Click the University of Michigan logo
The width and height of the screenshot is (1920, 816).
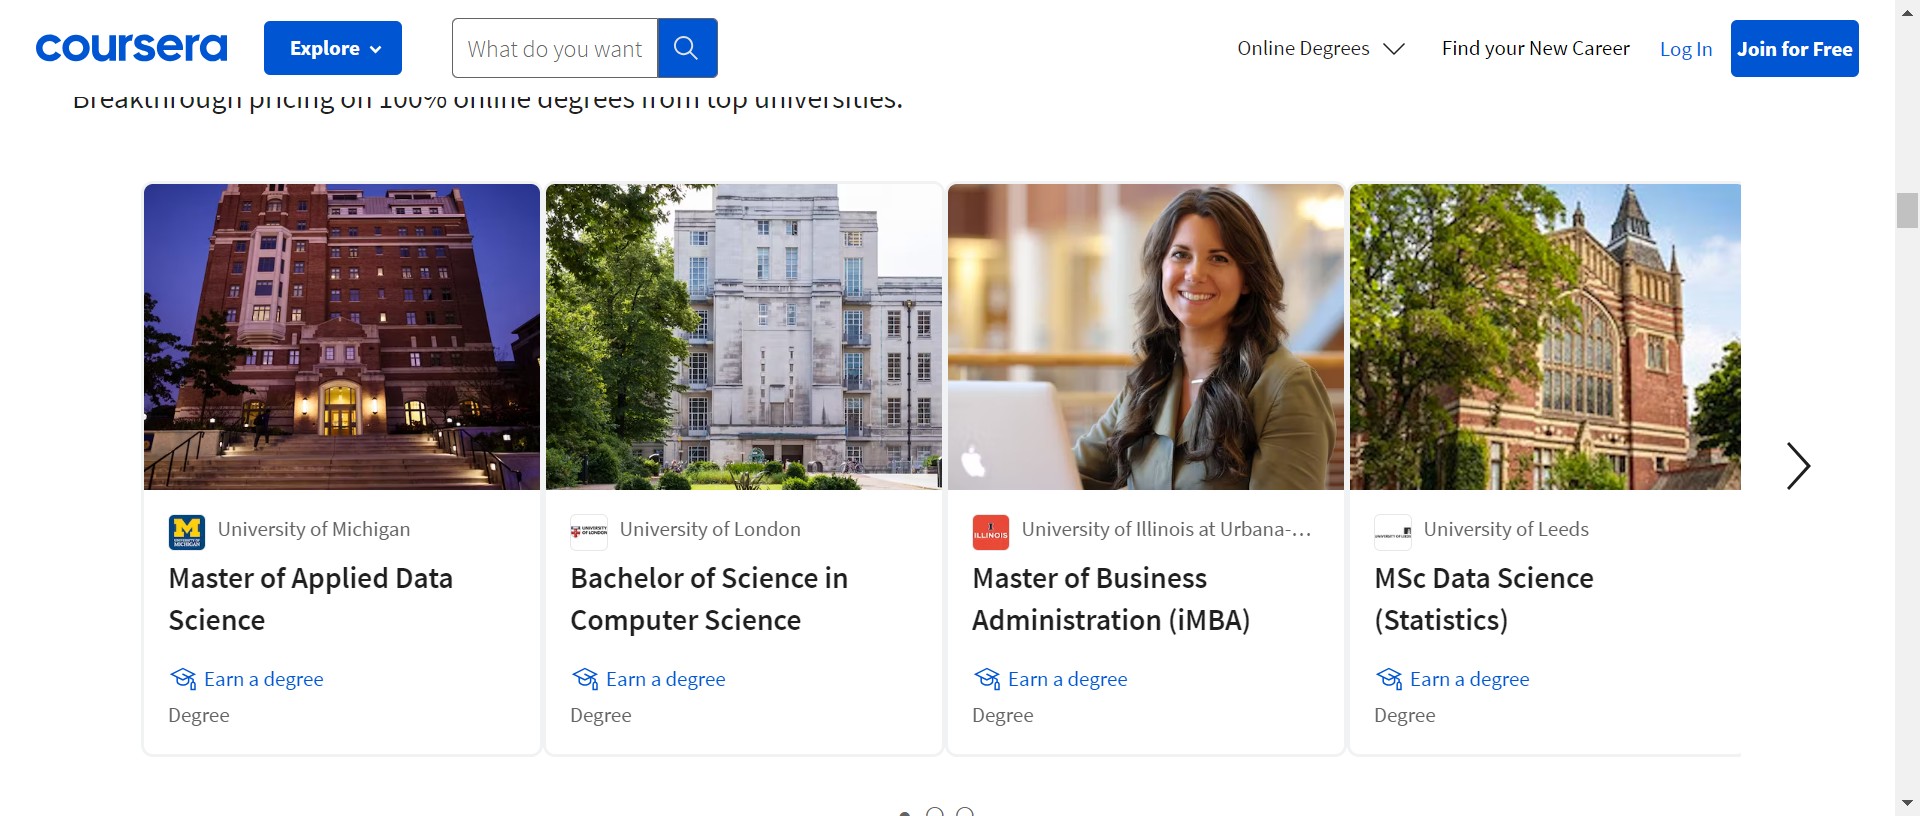187,532
